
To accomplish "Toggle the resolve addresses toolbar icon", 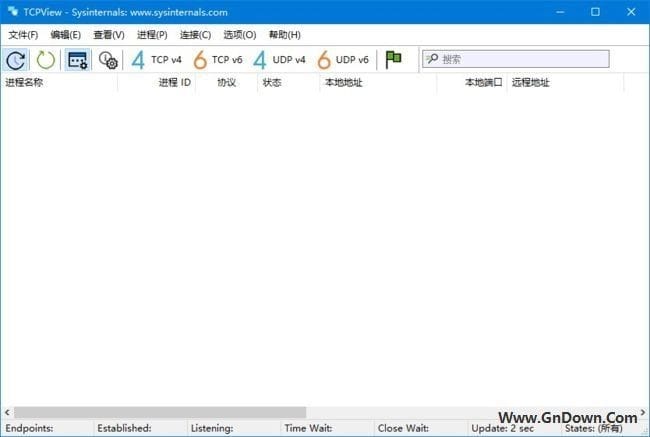I will point(78,60).
